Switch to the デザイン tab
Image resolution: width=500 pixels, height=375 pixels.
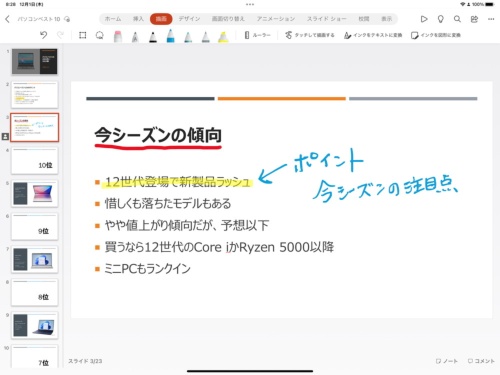(189, 19)
